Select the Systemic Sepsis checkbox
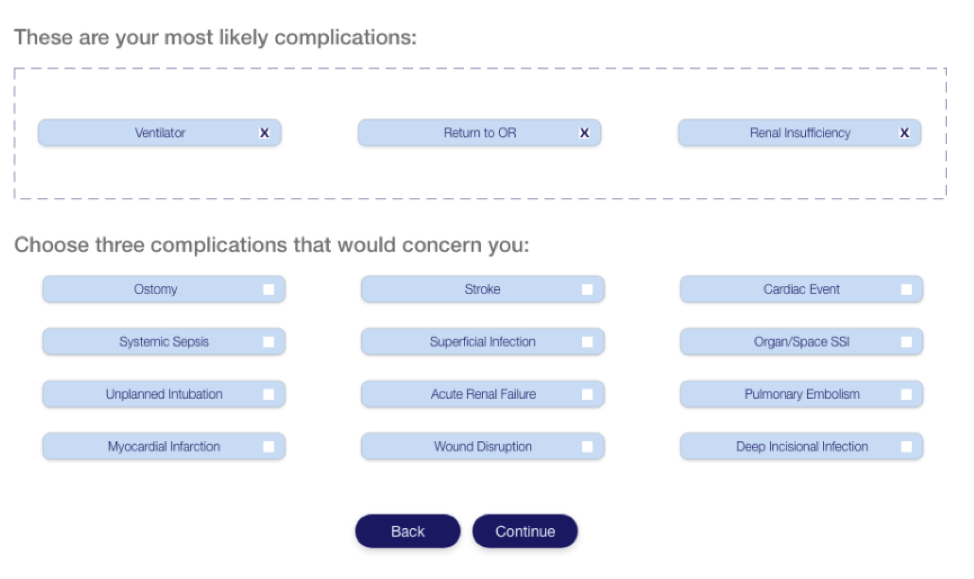Image resolution: width=974 pixels, height=579 pixels. 268,342
